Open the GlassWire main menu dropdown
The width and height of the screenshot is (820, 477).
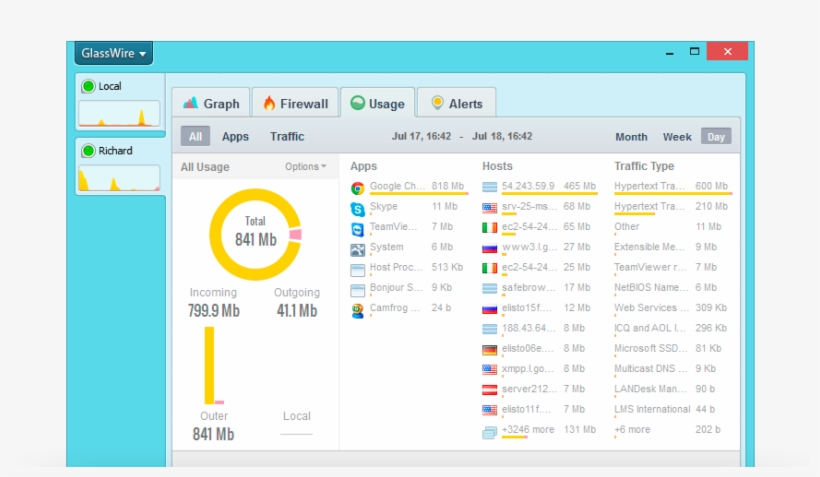point(113,53)
